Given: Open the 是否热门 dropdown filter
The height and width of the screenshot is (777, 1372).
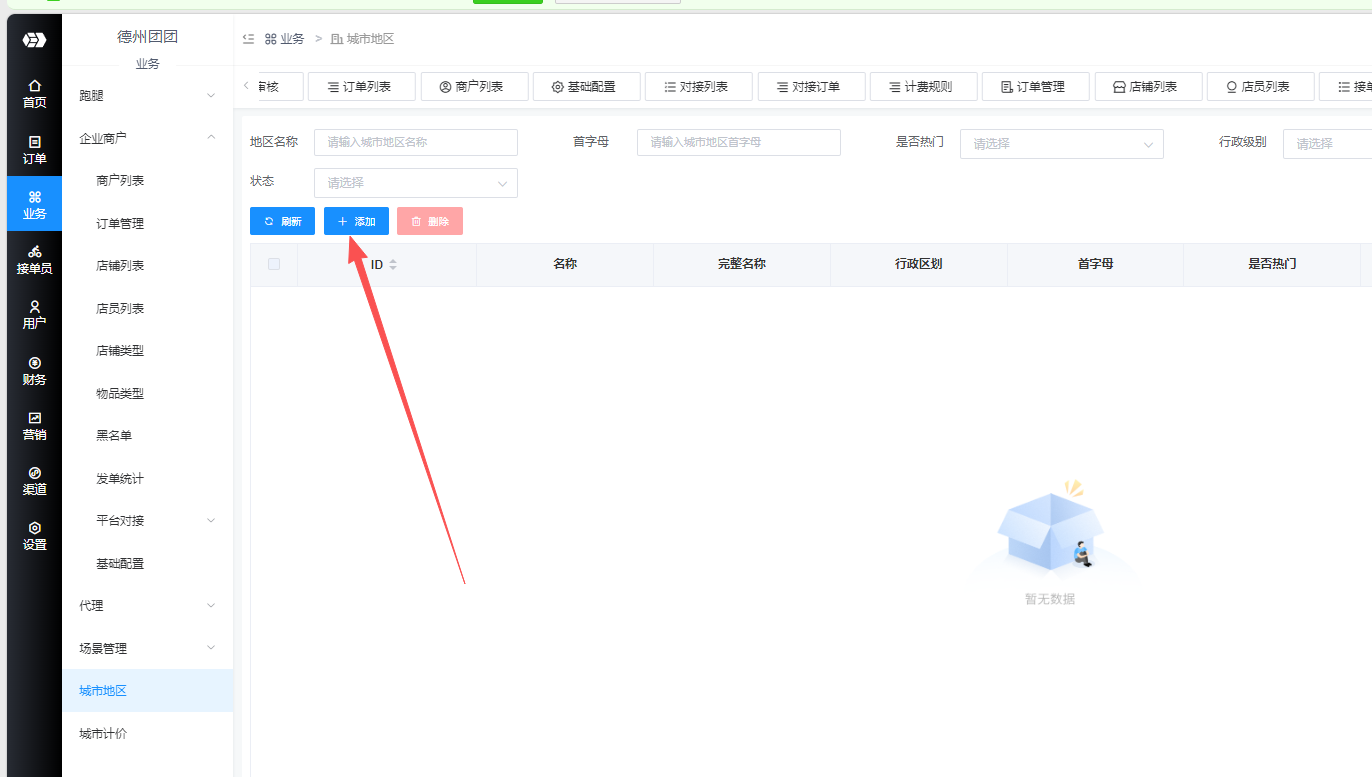Looking at the screenshot, I should 1061,144.
